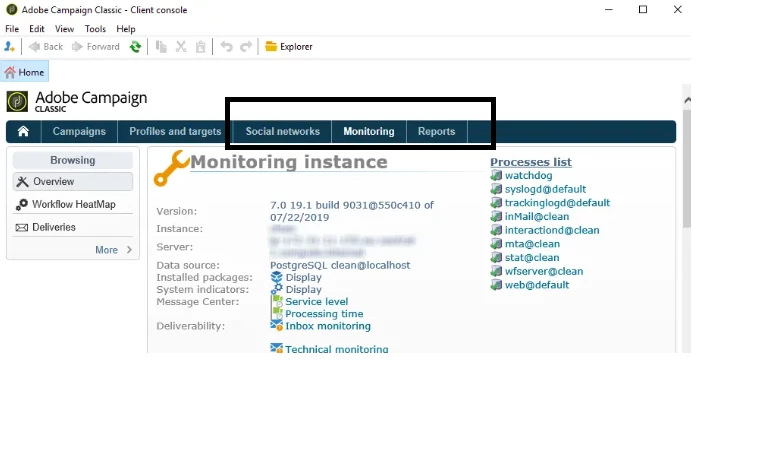
Task: Open the Explorer from the toolbar
Action: [289, 47]
